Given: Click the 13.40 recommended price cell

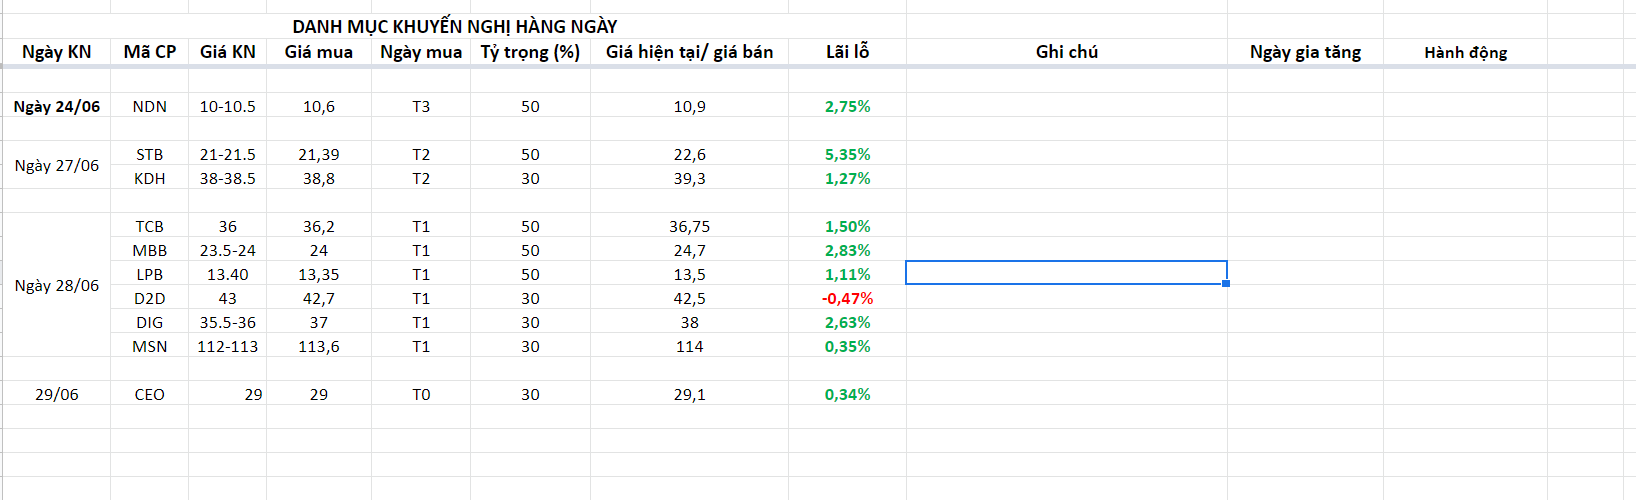Looking at the screenshot, I should (x=228, y=274).
